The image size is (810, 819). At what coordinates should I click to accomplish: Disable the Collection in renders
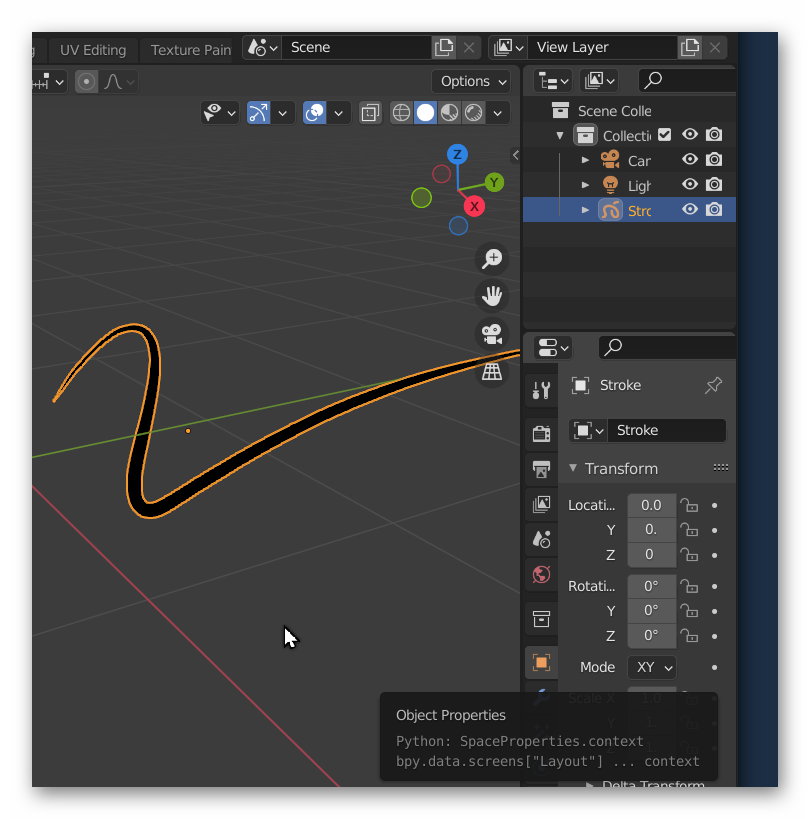714,135
